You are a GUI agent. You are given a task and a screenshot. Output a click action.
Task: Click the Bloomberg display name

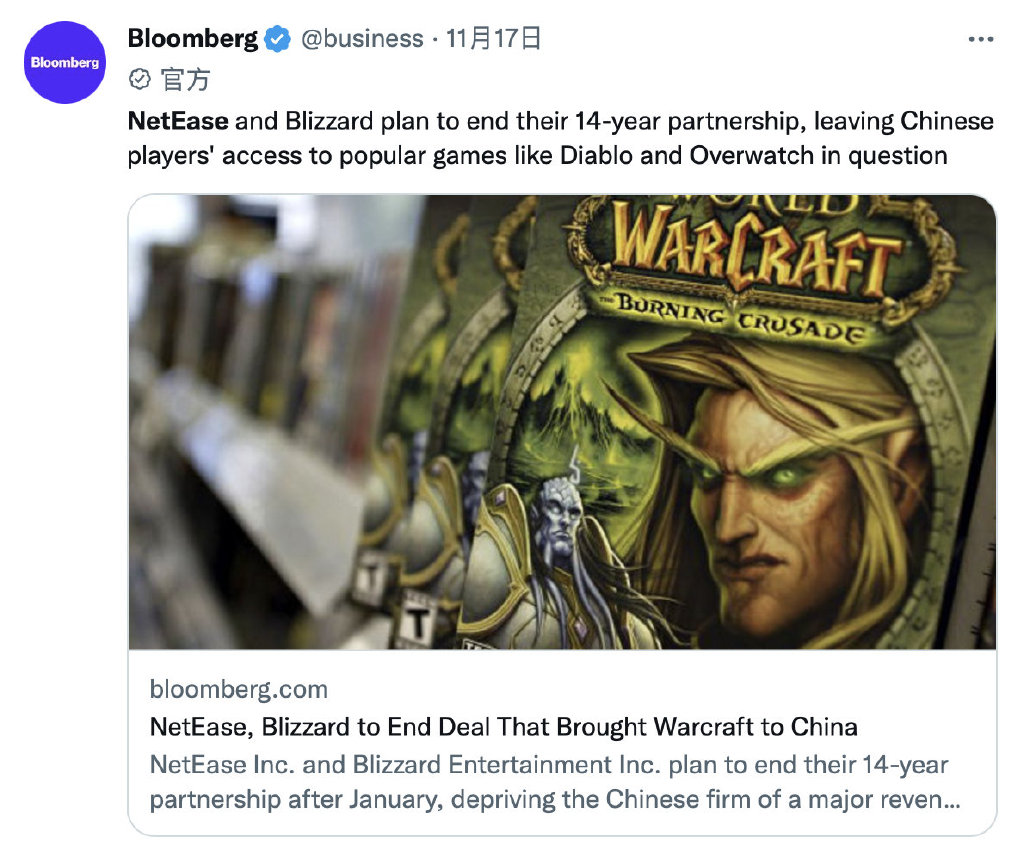[x=193, y=39]
